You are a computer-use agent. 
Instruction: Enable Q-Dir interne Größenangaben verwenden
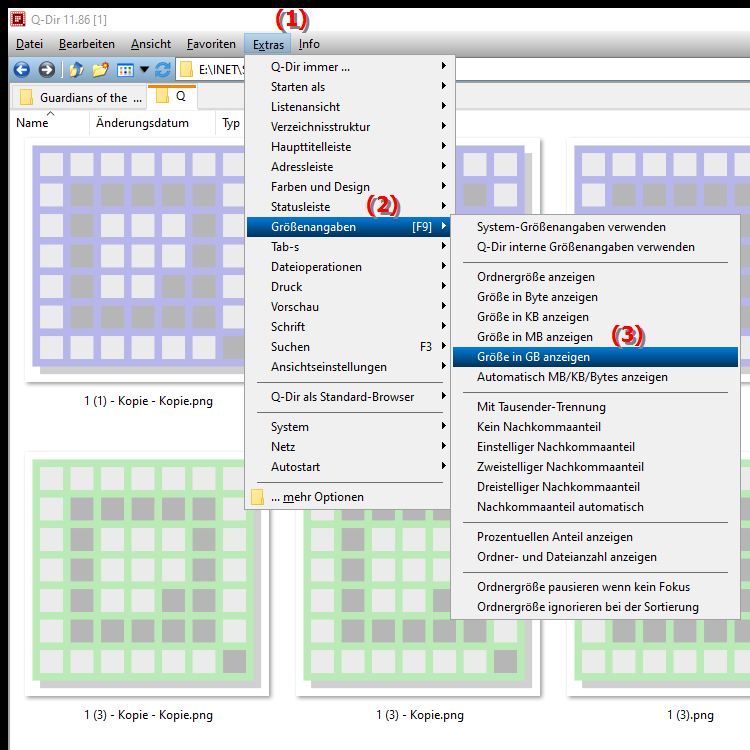click(x=595, y=247)
